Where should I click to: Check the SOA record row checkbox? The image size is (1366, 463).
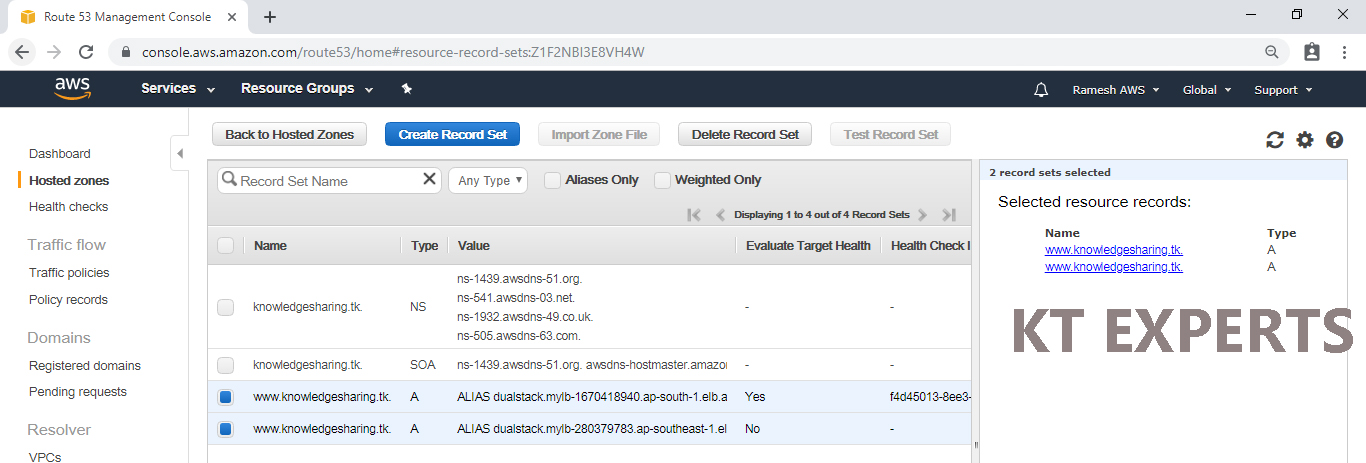coord(225,365)
